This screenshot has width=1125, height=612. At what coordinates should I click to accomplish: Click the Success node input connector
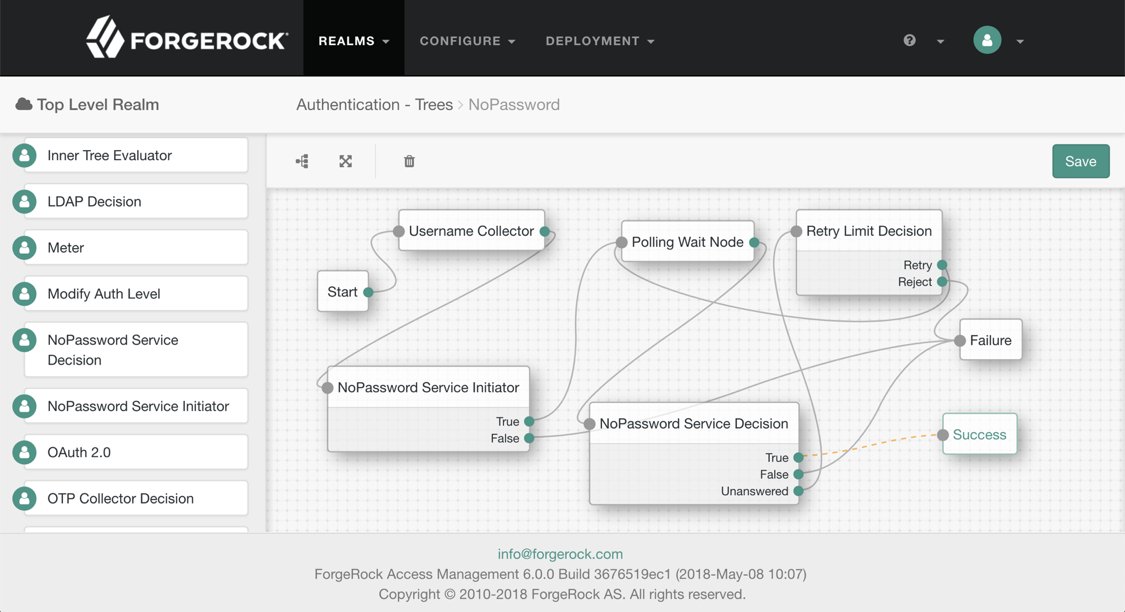(943, 435)
